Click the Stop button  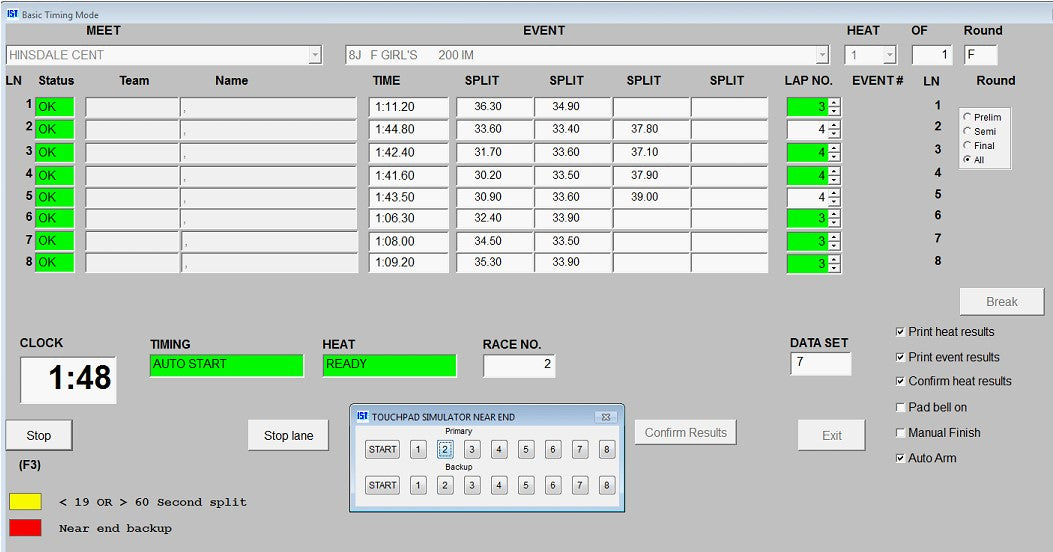pos(39,436)
